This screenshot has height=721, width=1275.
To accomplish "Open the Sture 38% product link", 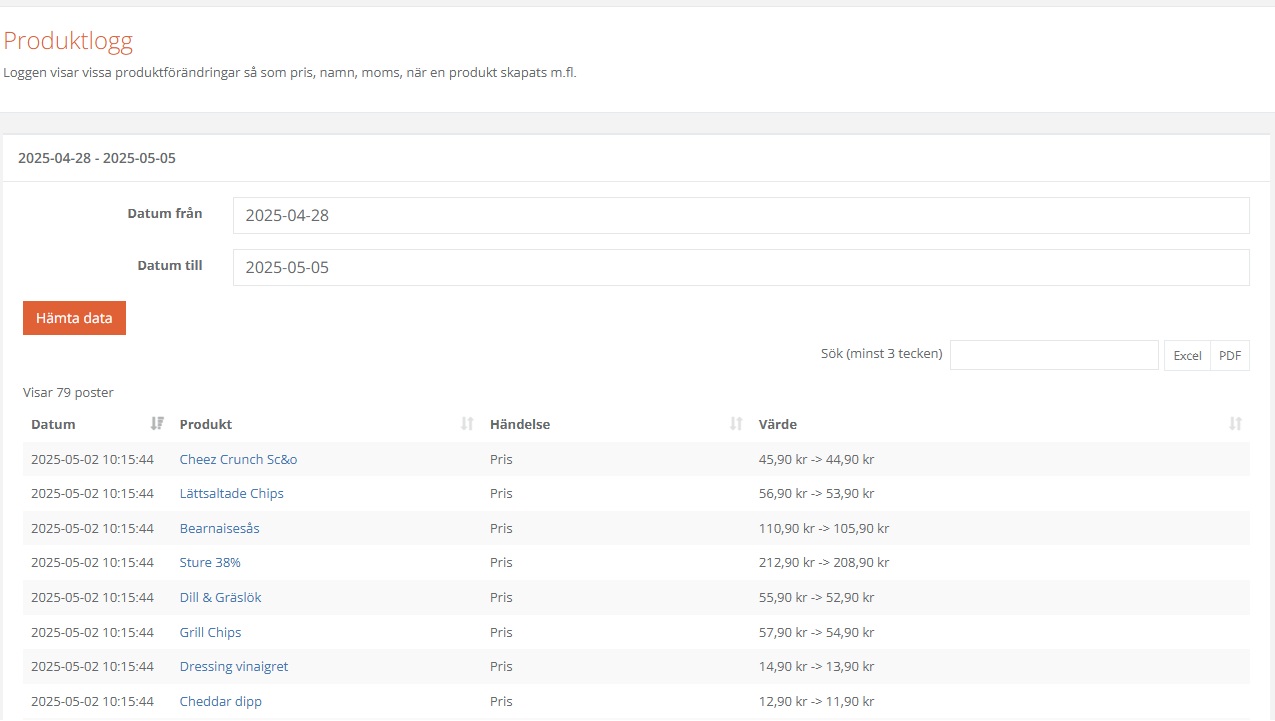I will click(x=210, y=563).
